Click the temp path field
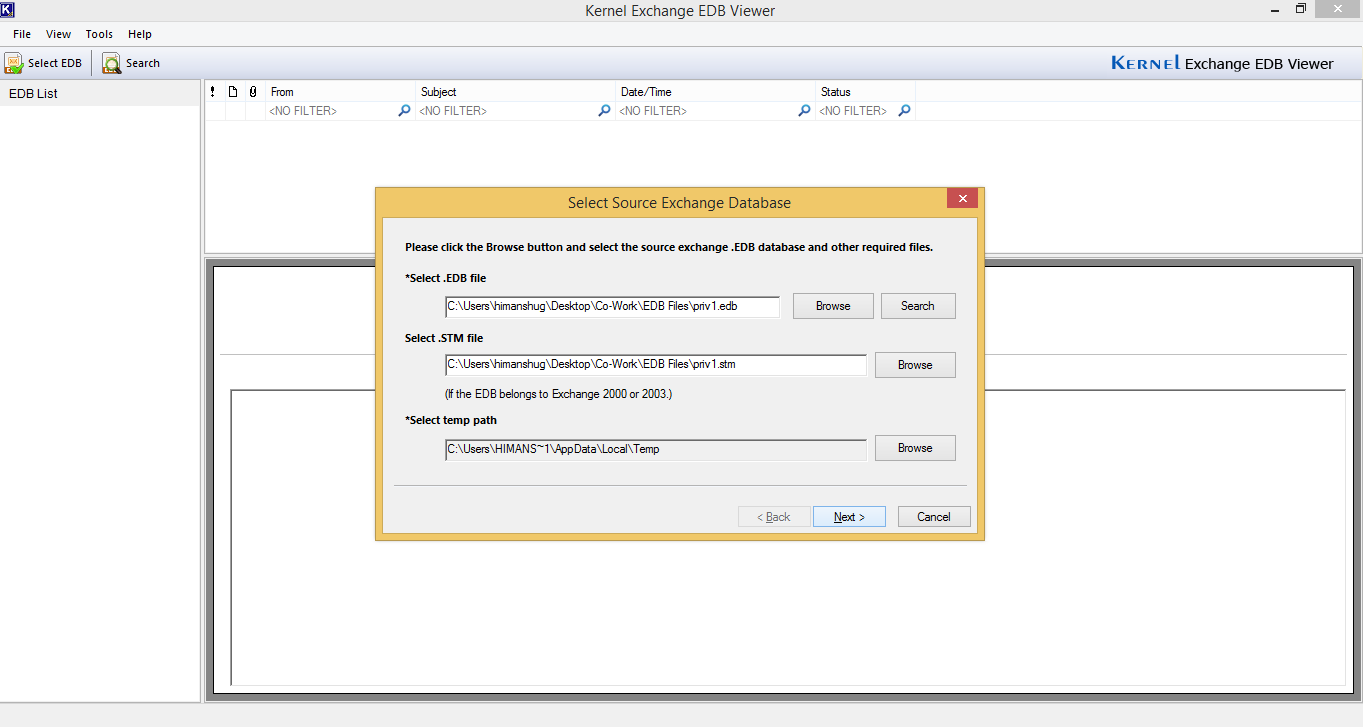 [x=656, y=449]
